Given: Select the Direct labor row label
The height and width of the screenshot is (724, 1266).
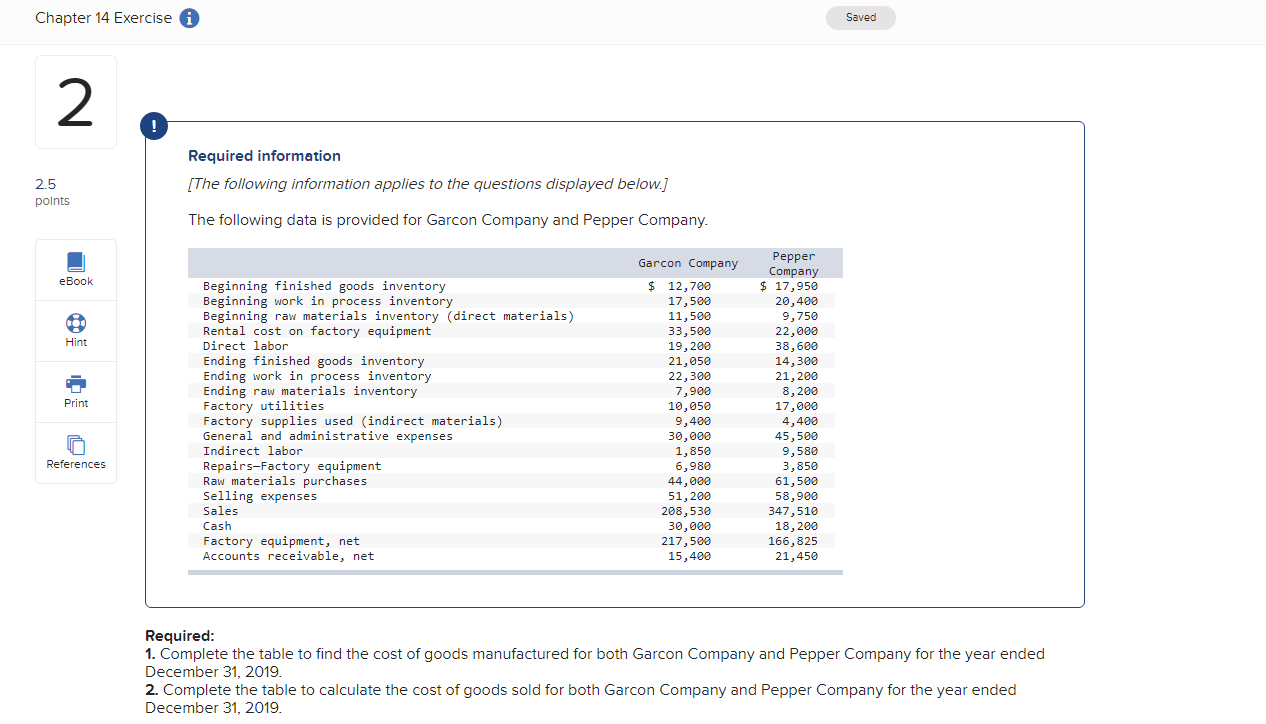Looking at the screenshot, I should [x=245, y=346].
